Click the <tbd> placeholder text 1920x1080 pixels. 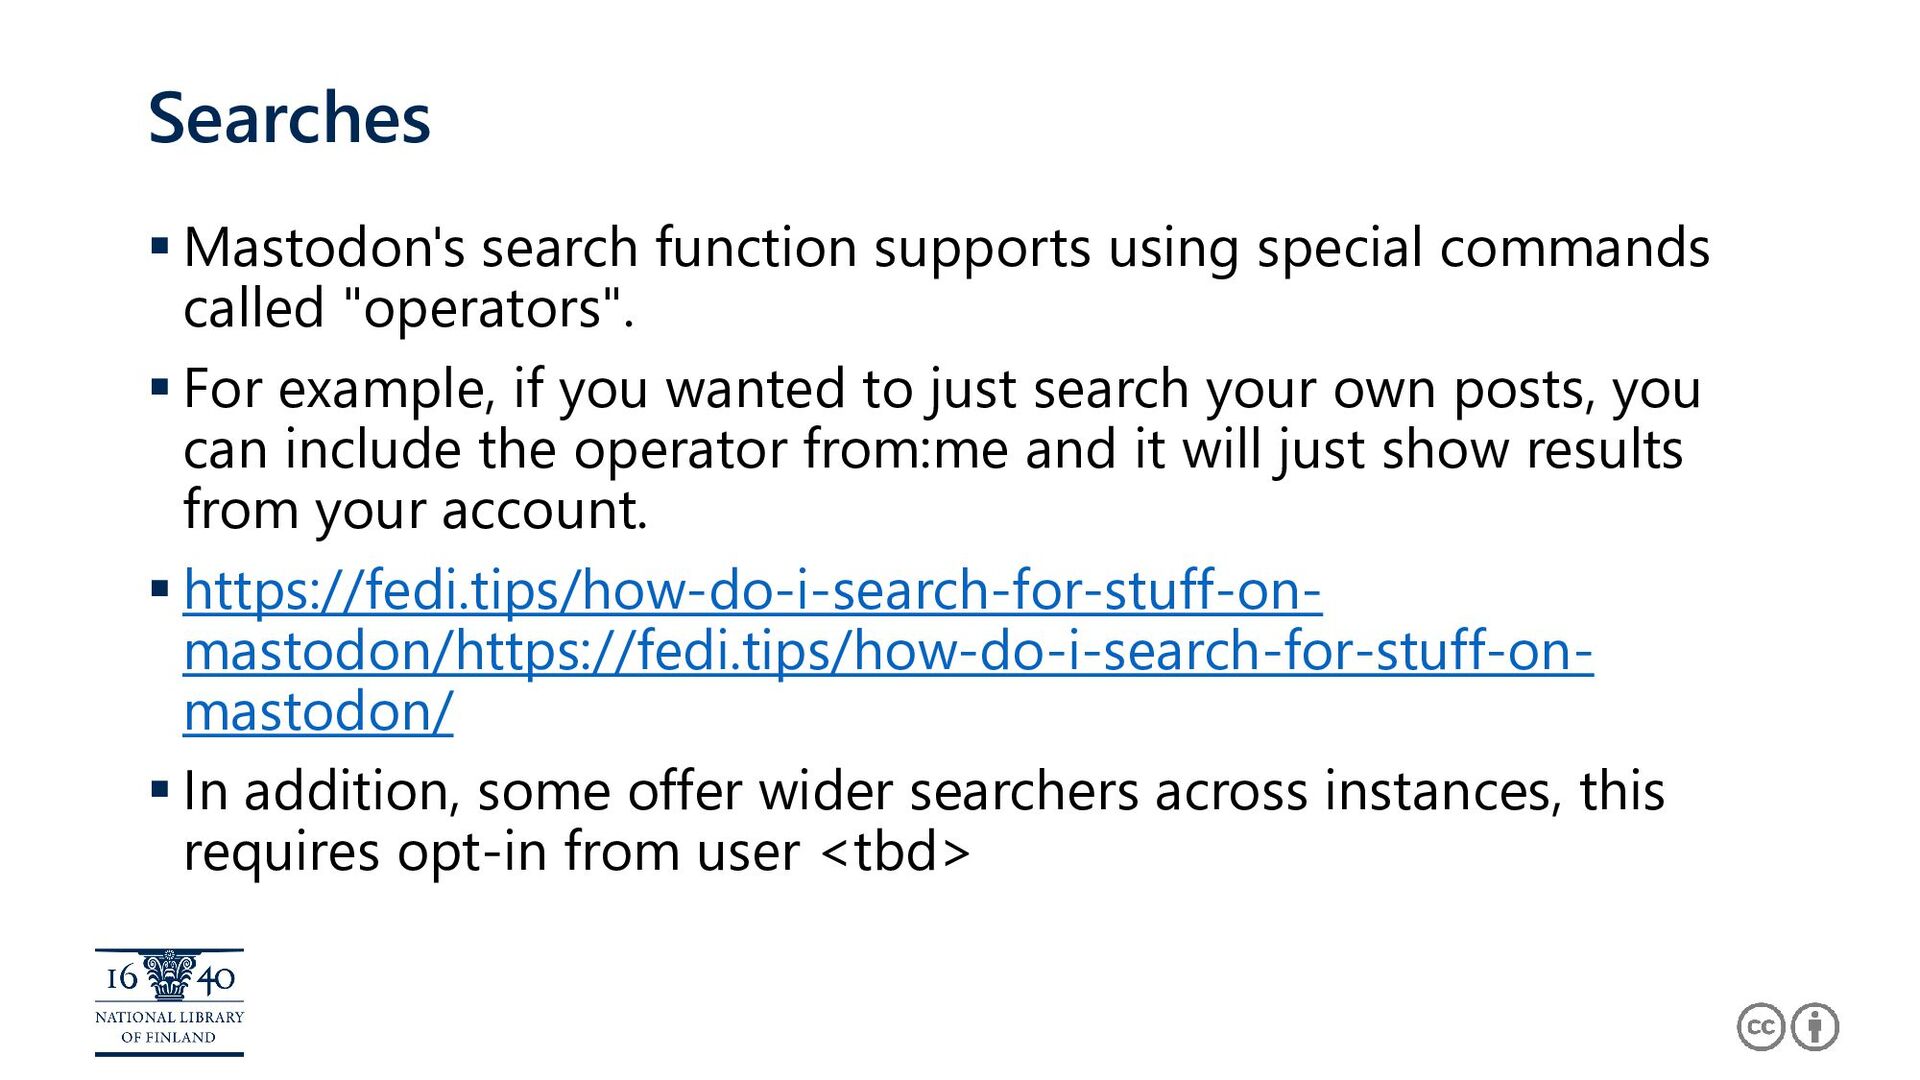[x=895, y=852]
